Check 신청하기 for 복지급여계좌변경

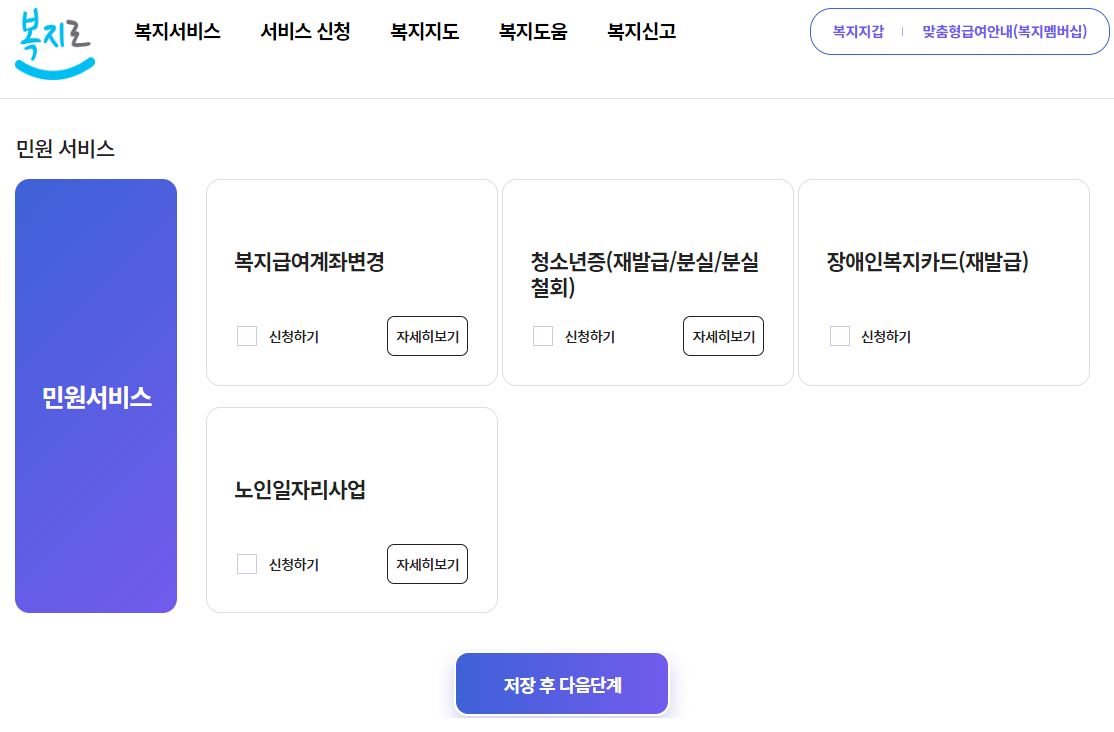(246, 336)
